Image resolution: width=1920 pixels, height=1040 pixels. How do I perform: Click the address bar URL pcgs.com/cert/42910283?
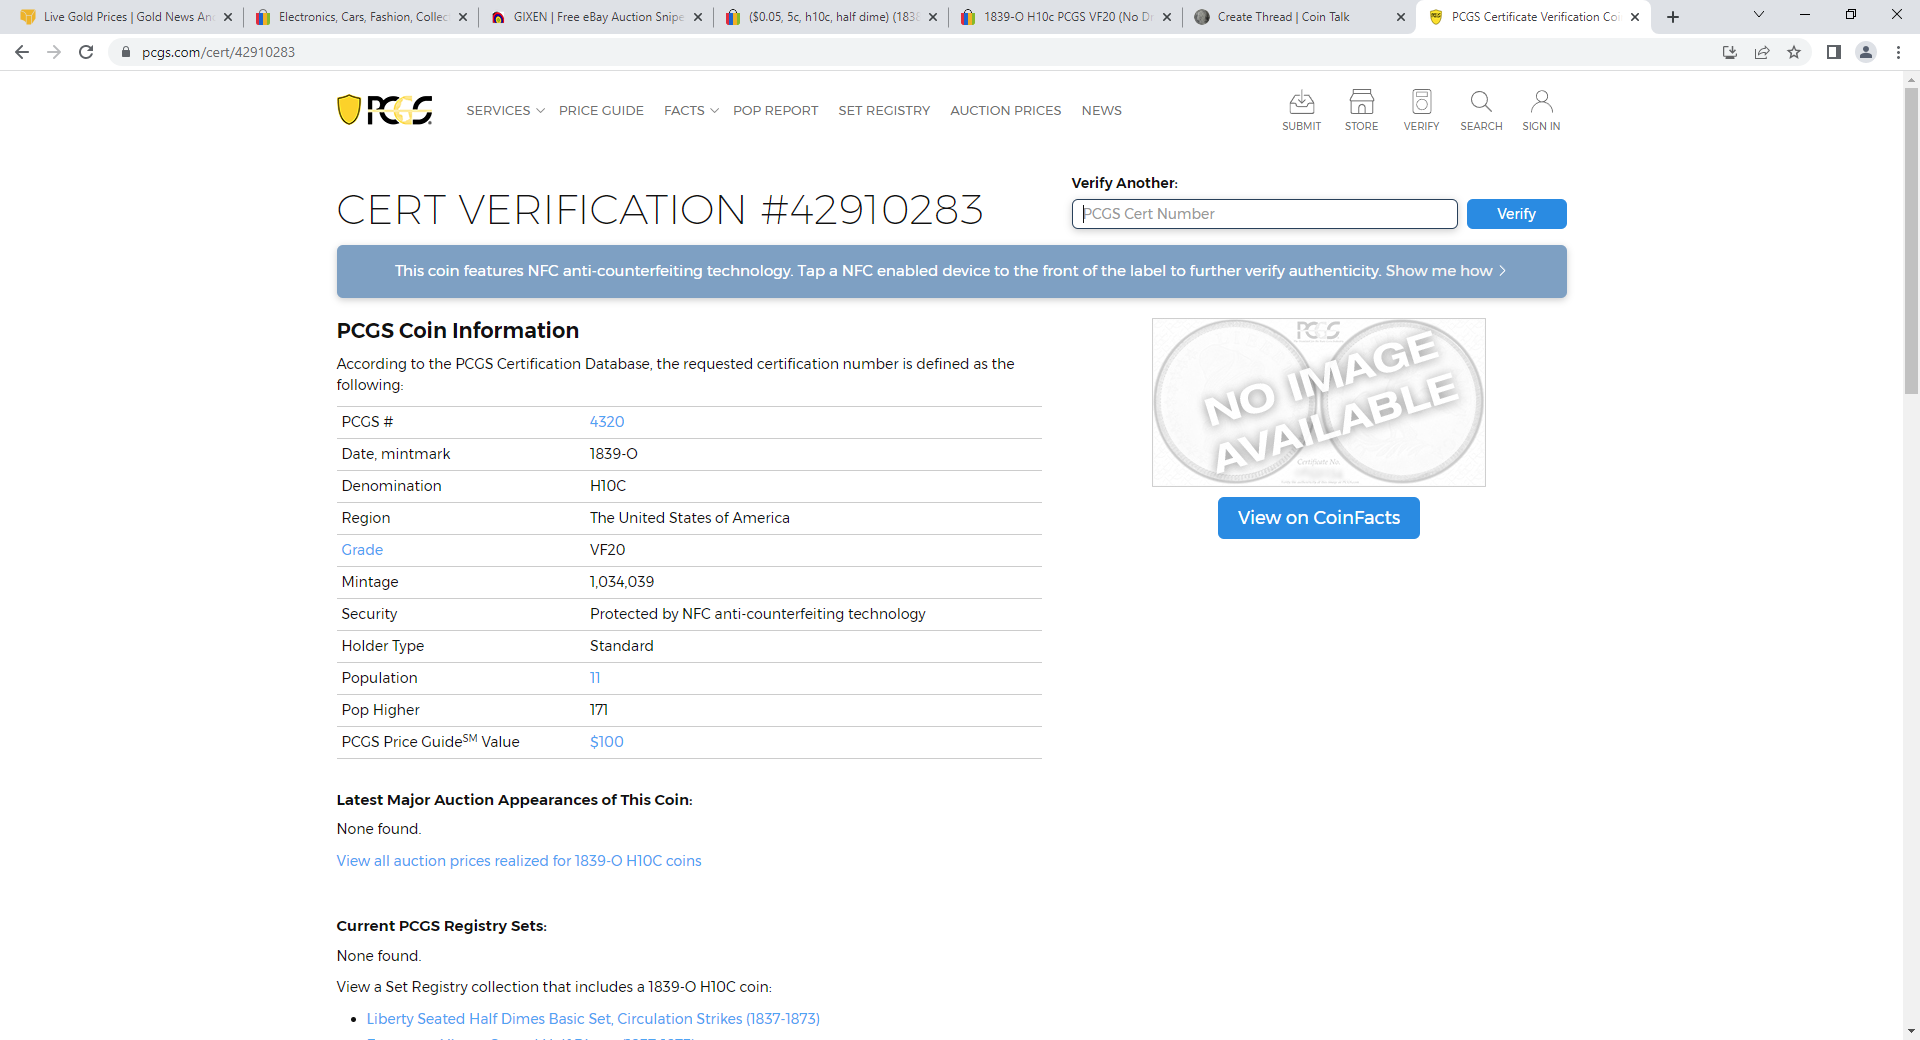coord(218,52)
